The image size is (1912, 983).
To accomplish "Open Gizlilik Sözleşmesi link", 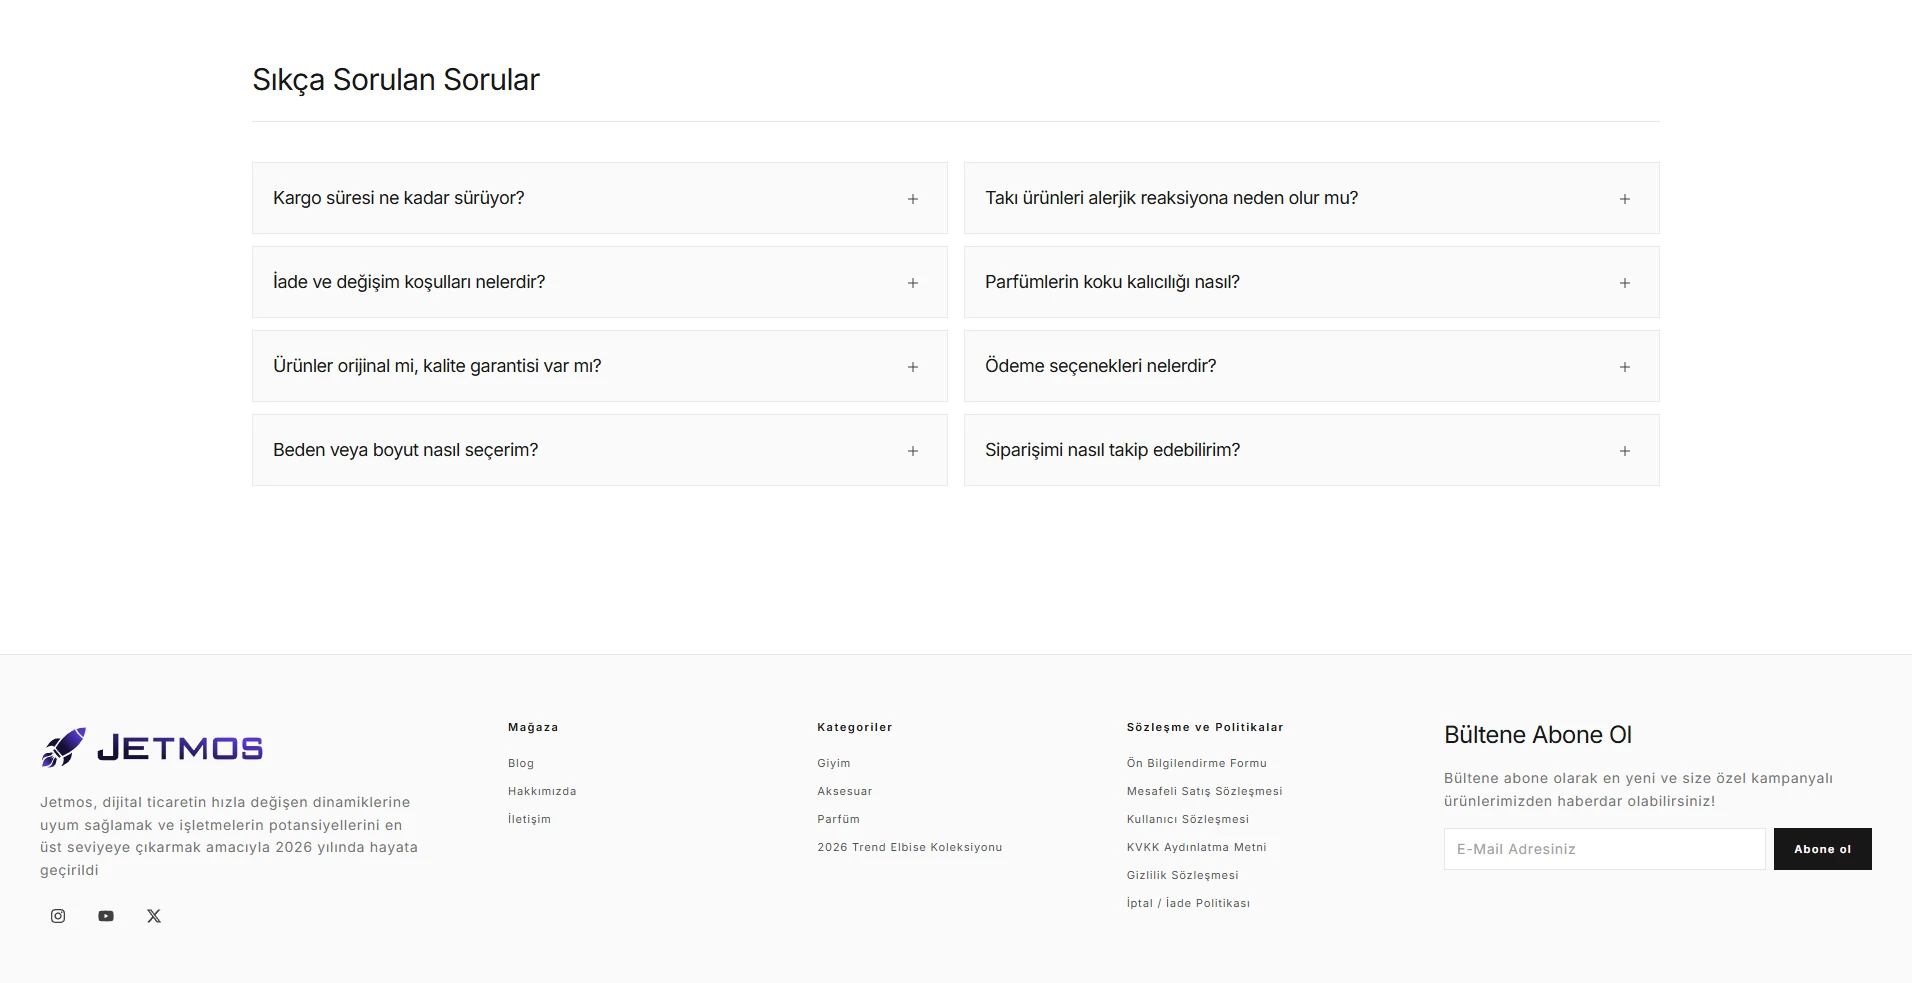I will (1183, 875).
